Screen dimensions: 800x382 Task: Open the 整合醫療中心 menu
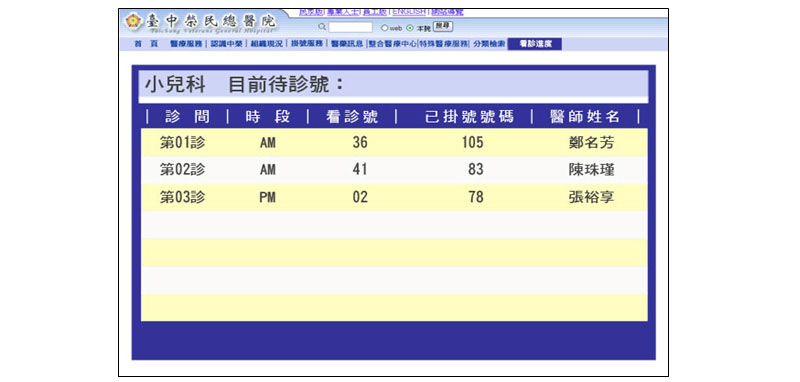393,44
